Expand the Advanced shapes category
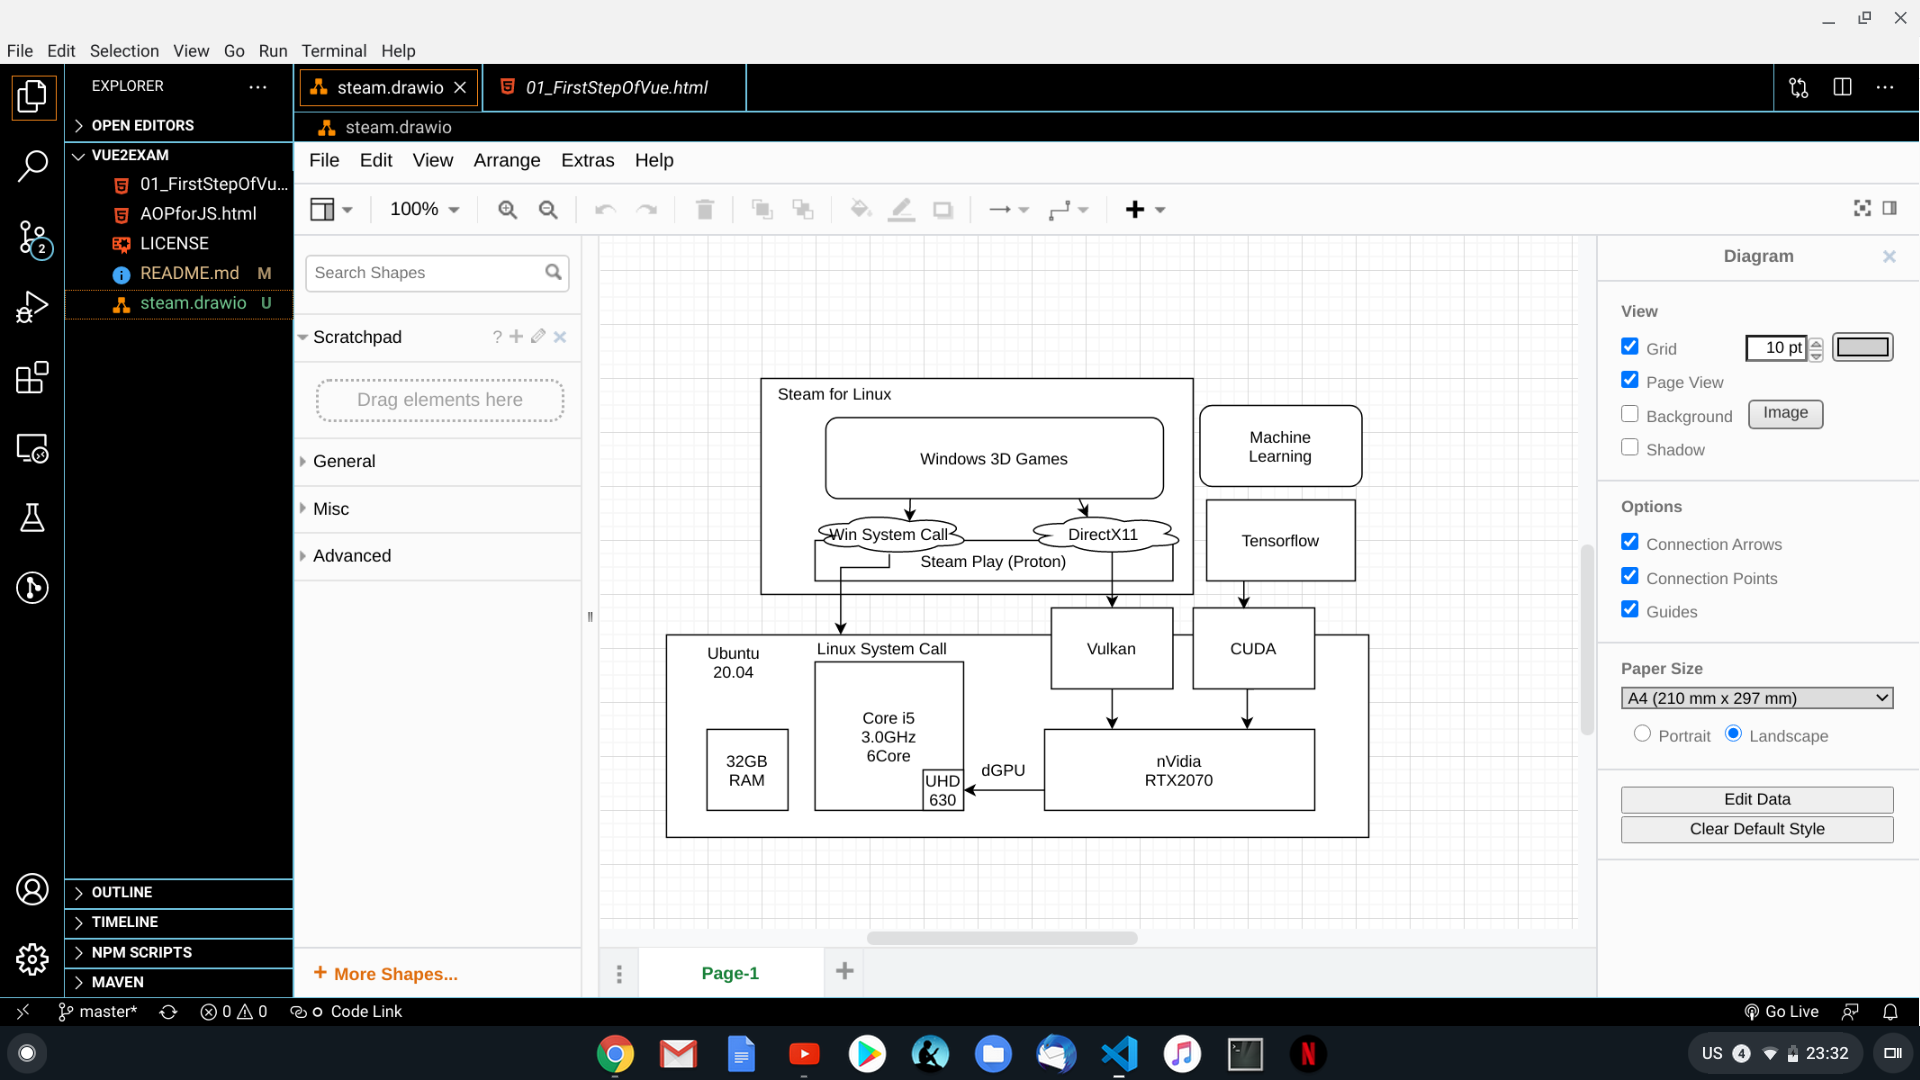The height and width of the screenshot is (1080, 1920). [x=352, y=555]
